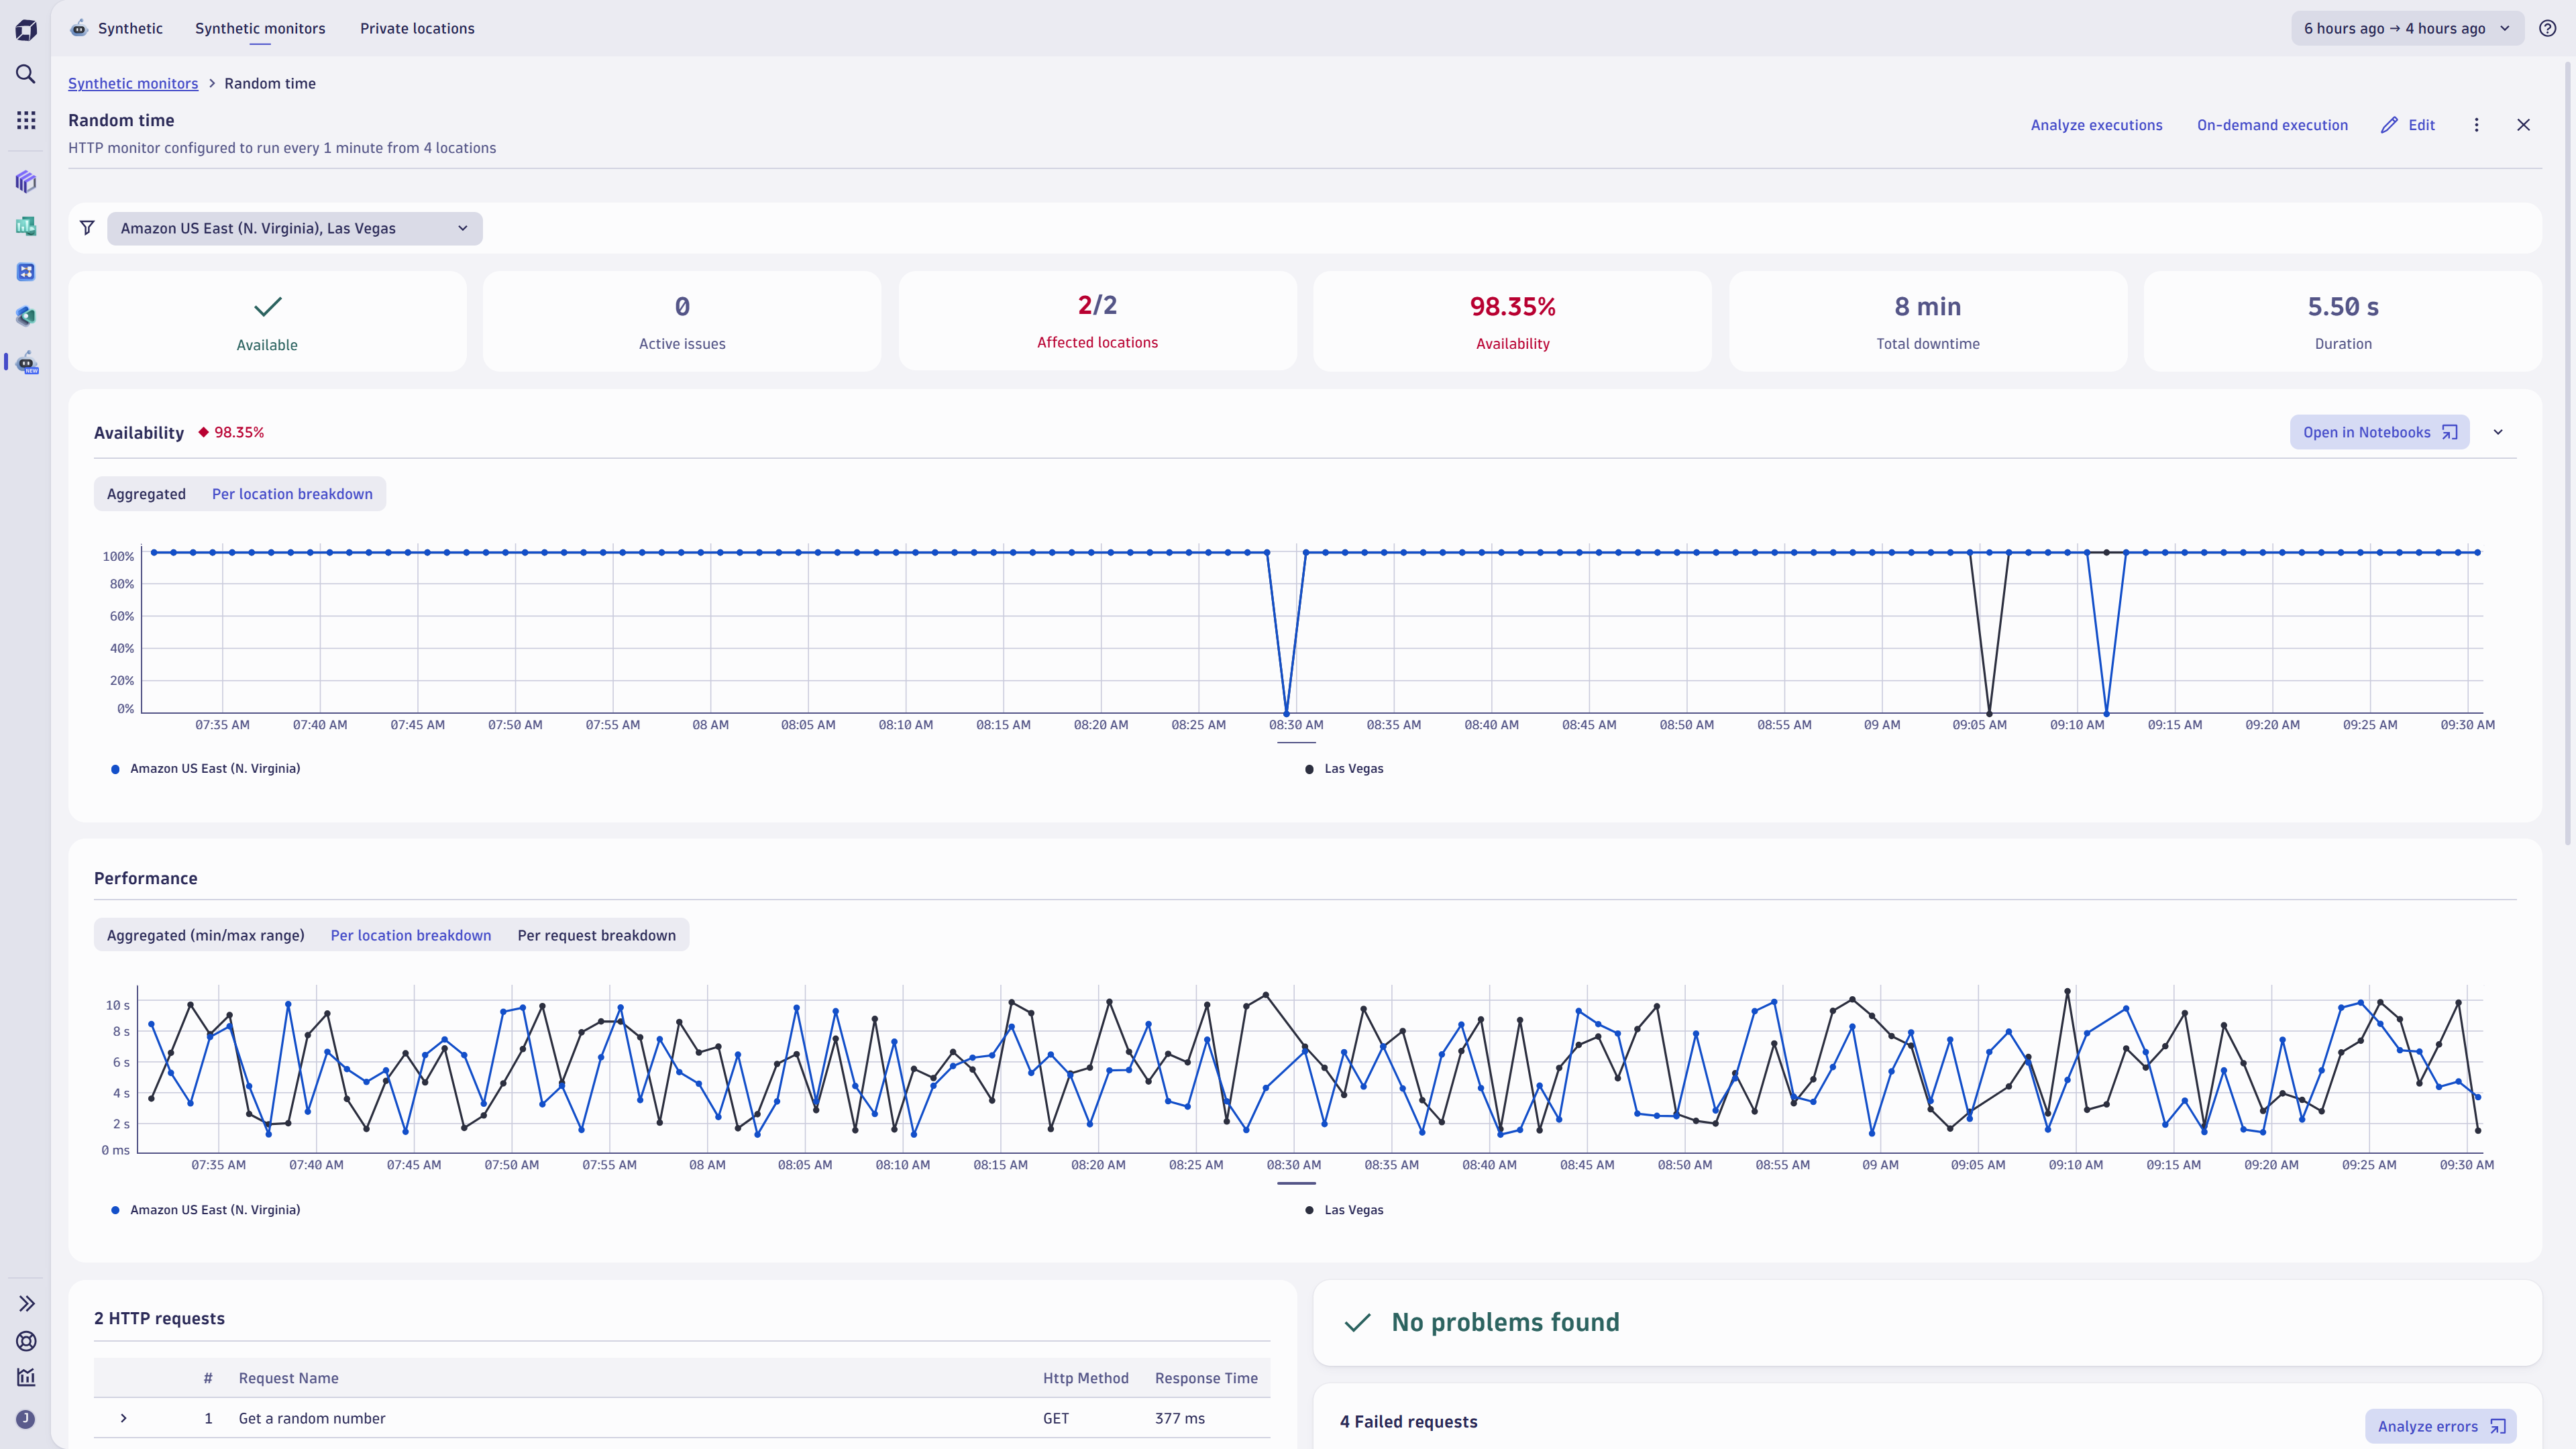Click Analyze errors button
Screen dimensions: 2576x1449
pyautogui.click(x=2440, y=1426)
